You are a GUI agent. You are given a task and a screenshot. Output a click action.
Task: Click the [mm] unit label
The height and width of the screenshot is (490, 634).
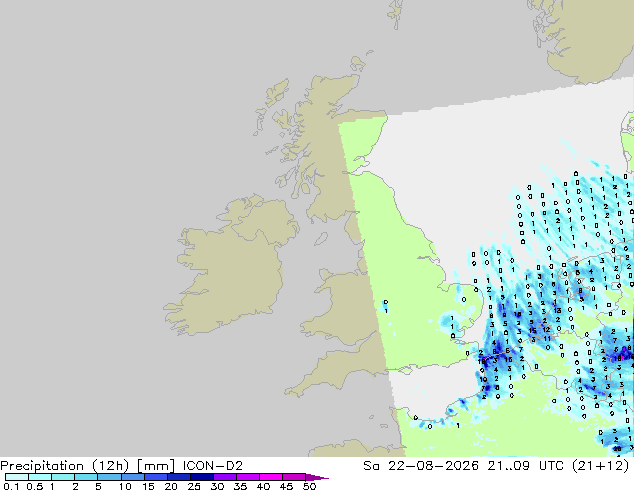click(x=156, y=466)
